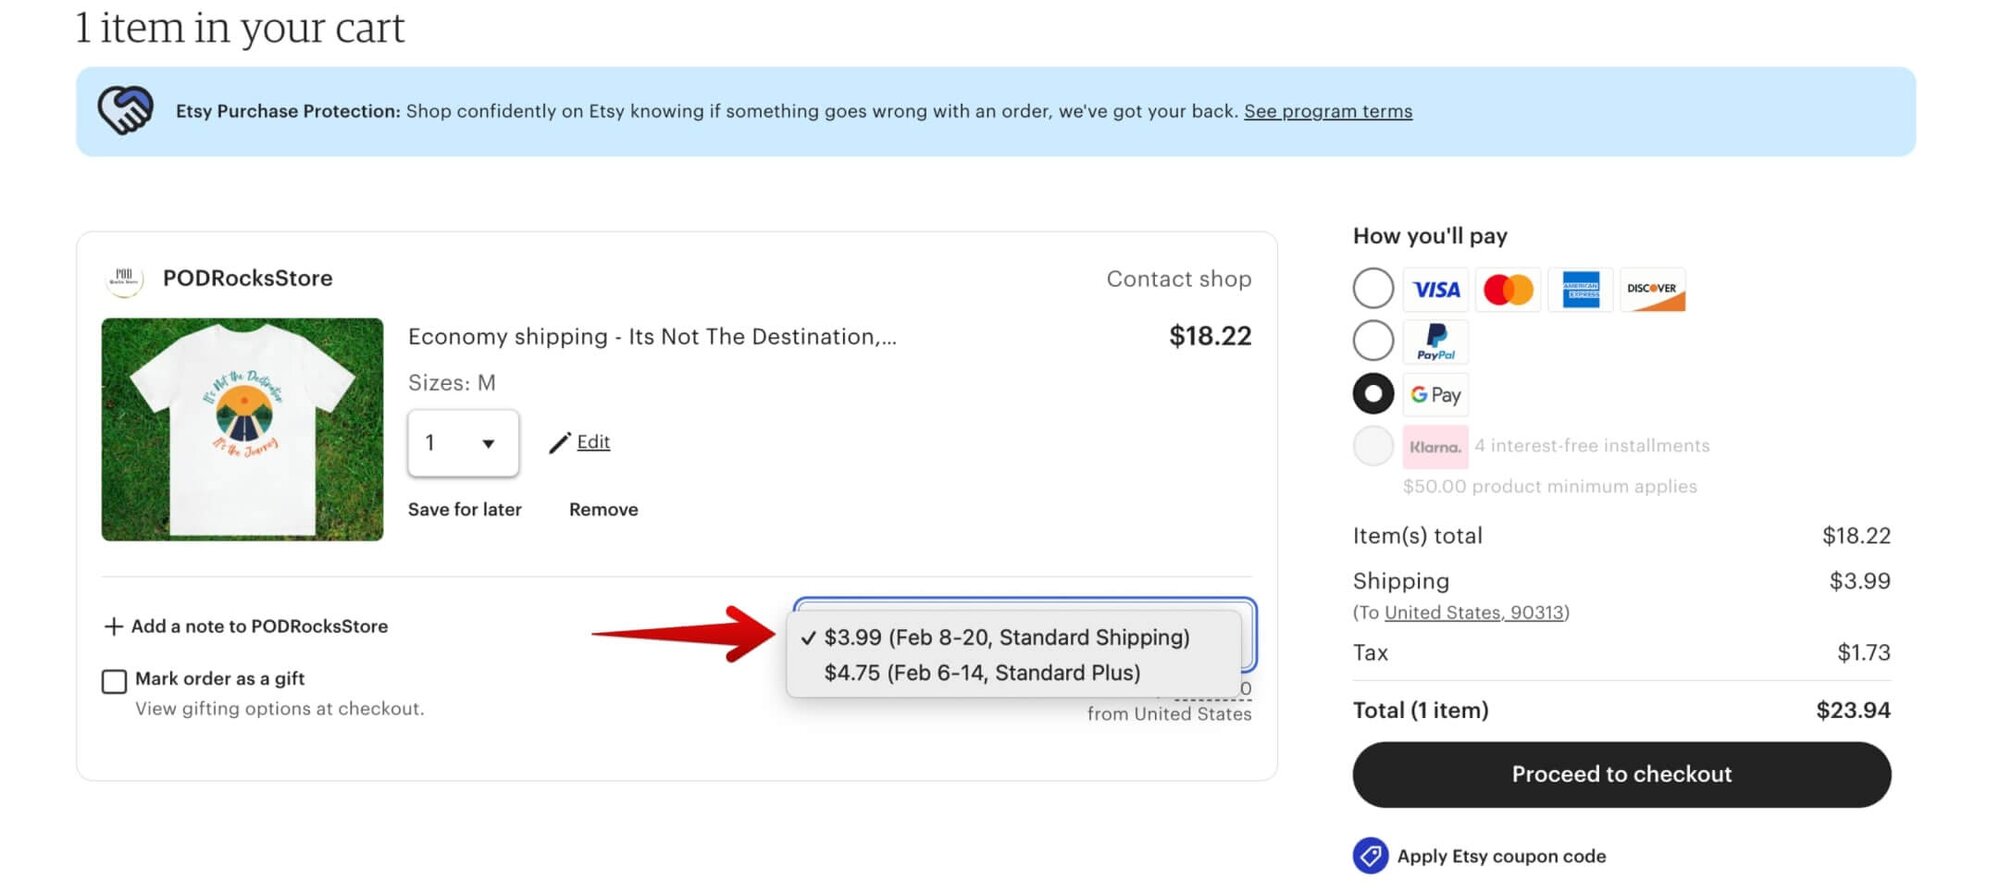The image size is (2000, 893).
Task: Click the coupon tag icon
Action: [1371, 856]
